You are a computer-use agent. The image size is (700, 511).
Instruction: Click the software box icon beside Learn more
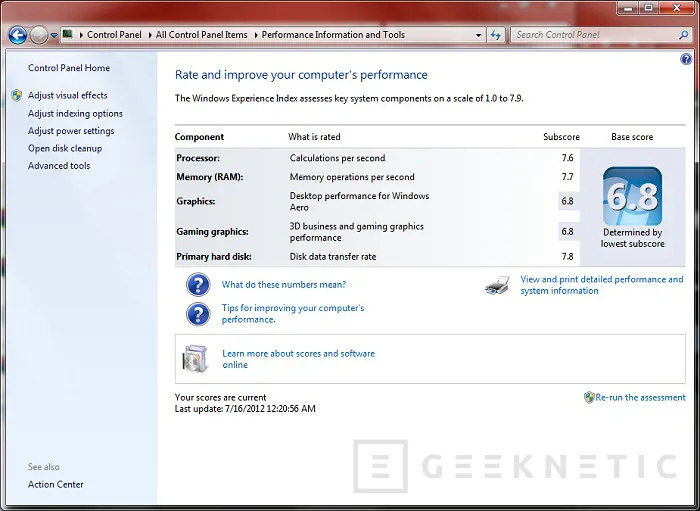(196, 358)
